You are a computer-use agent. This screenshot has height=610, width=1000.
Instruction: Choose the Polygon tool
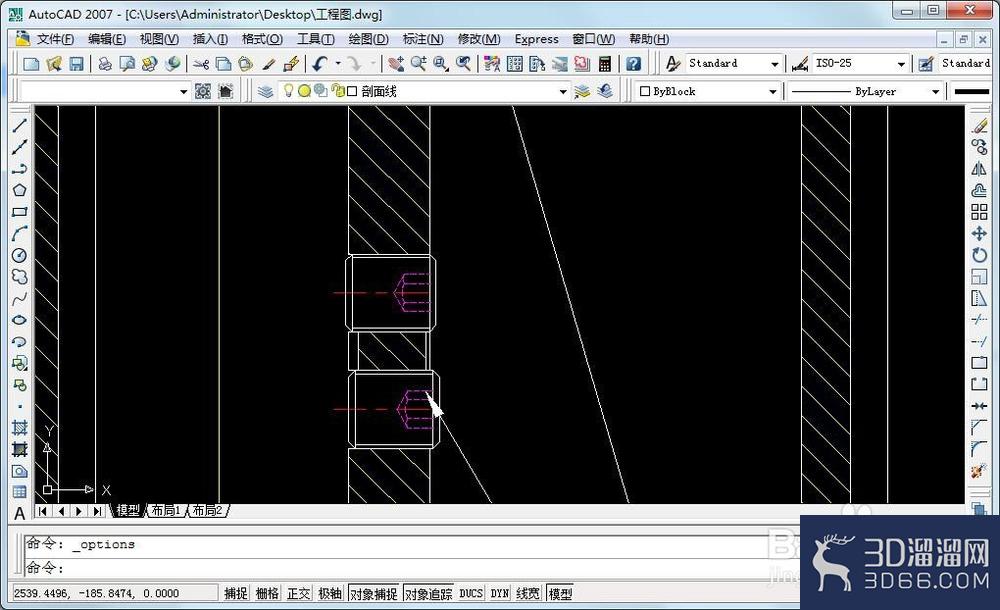[19, 190]
